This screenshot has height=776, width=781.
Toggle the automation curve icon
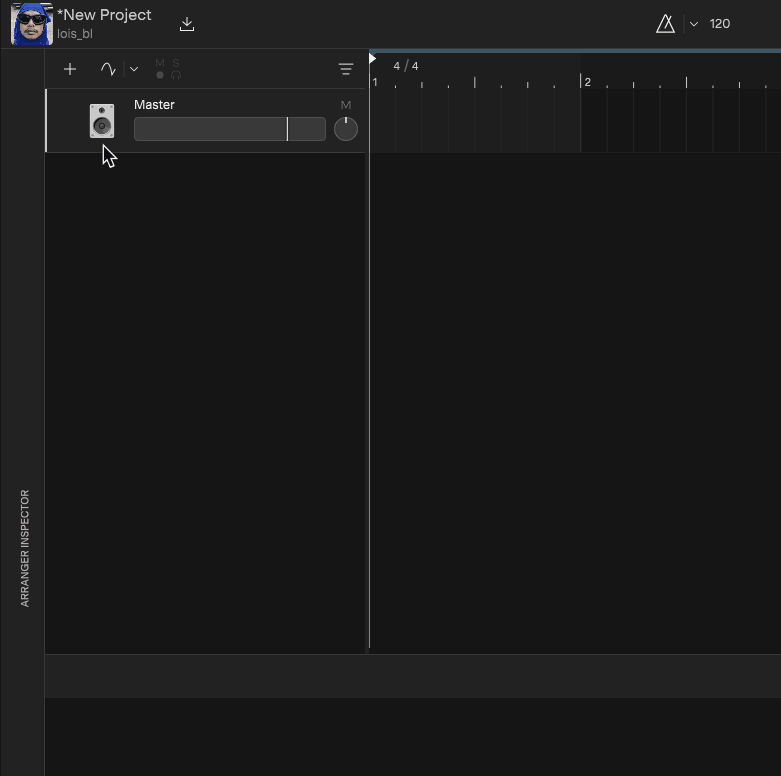[x=108, y=69]
